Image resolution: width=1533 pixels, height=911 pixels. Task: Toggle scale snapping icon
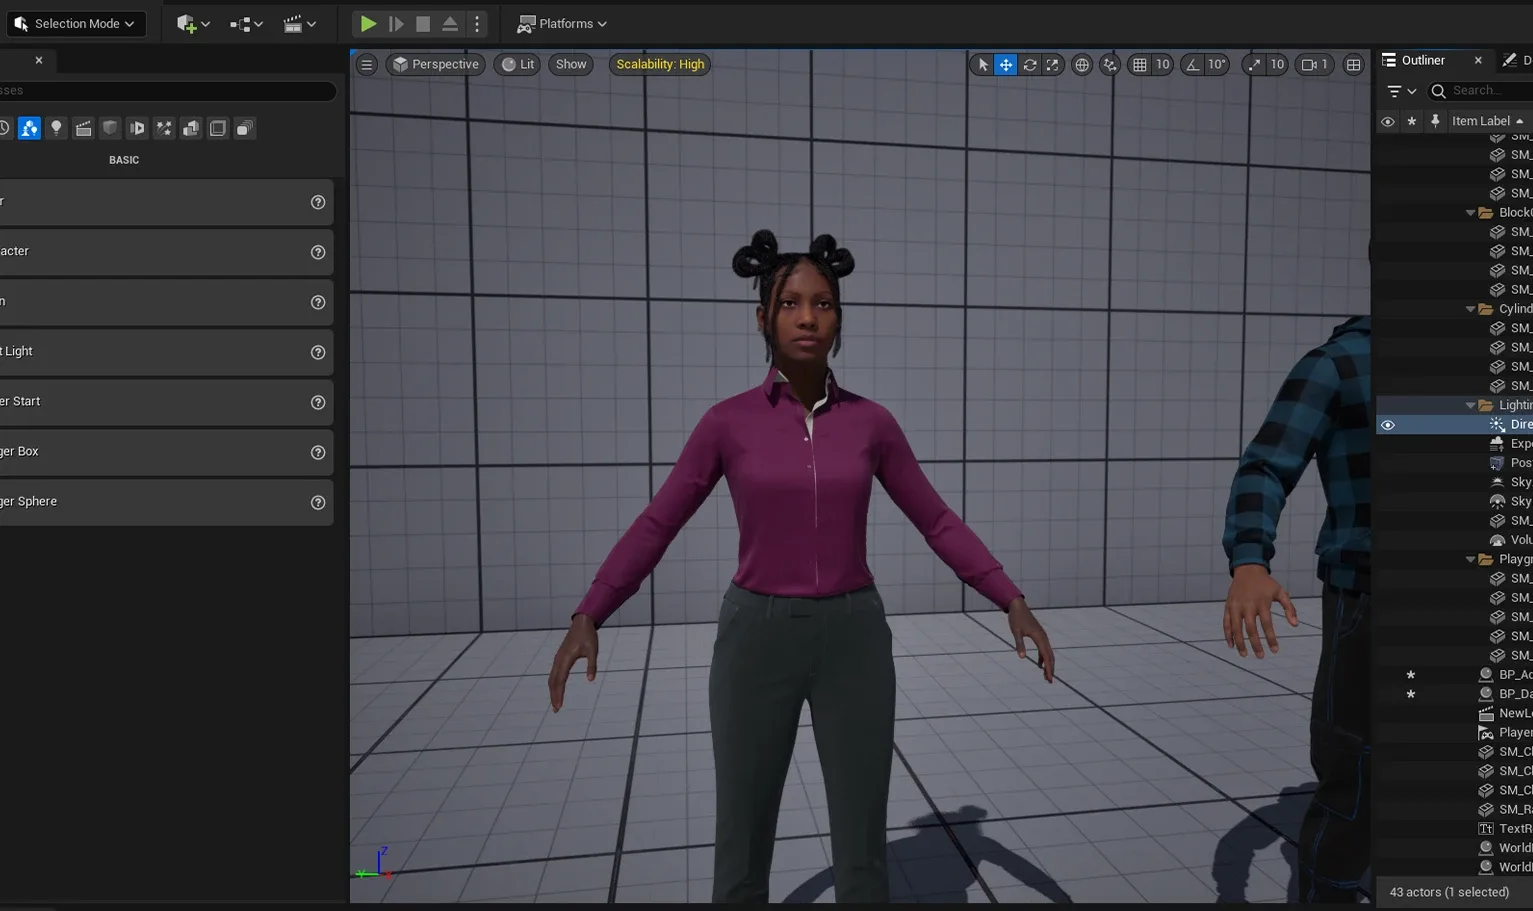pyautogui.click(x=1254, y=64)
